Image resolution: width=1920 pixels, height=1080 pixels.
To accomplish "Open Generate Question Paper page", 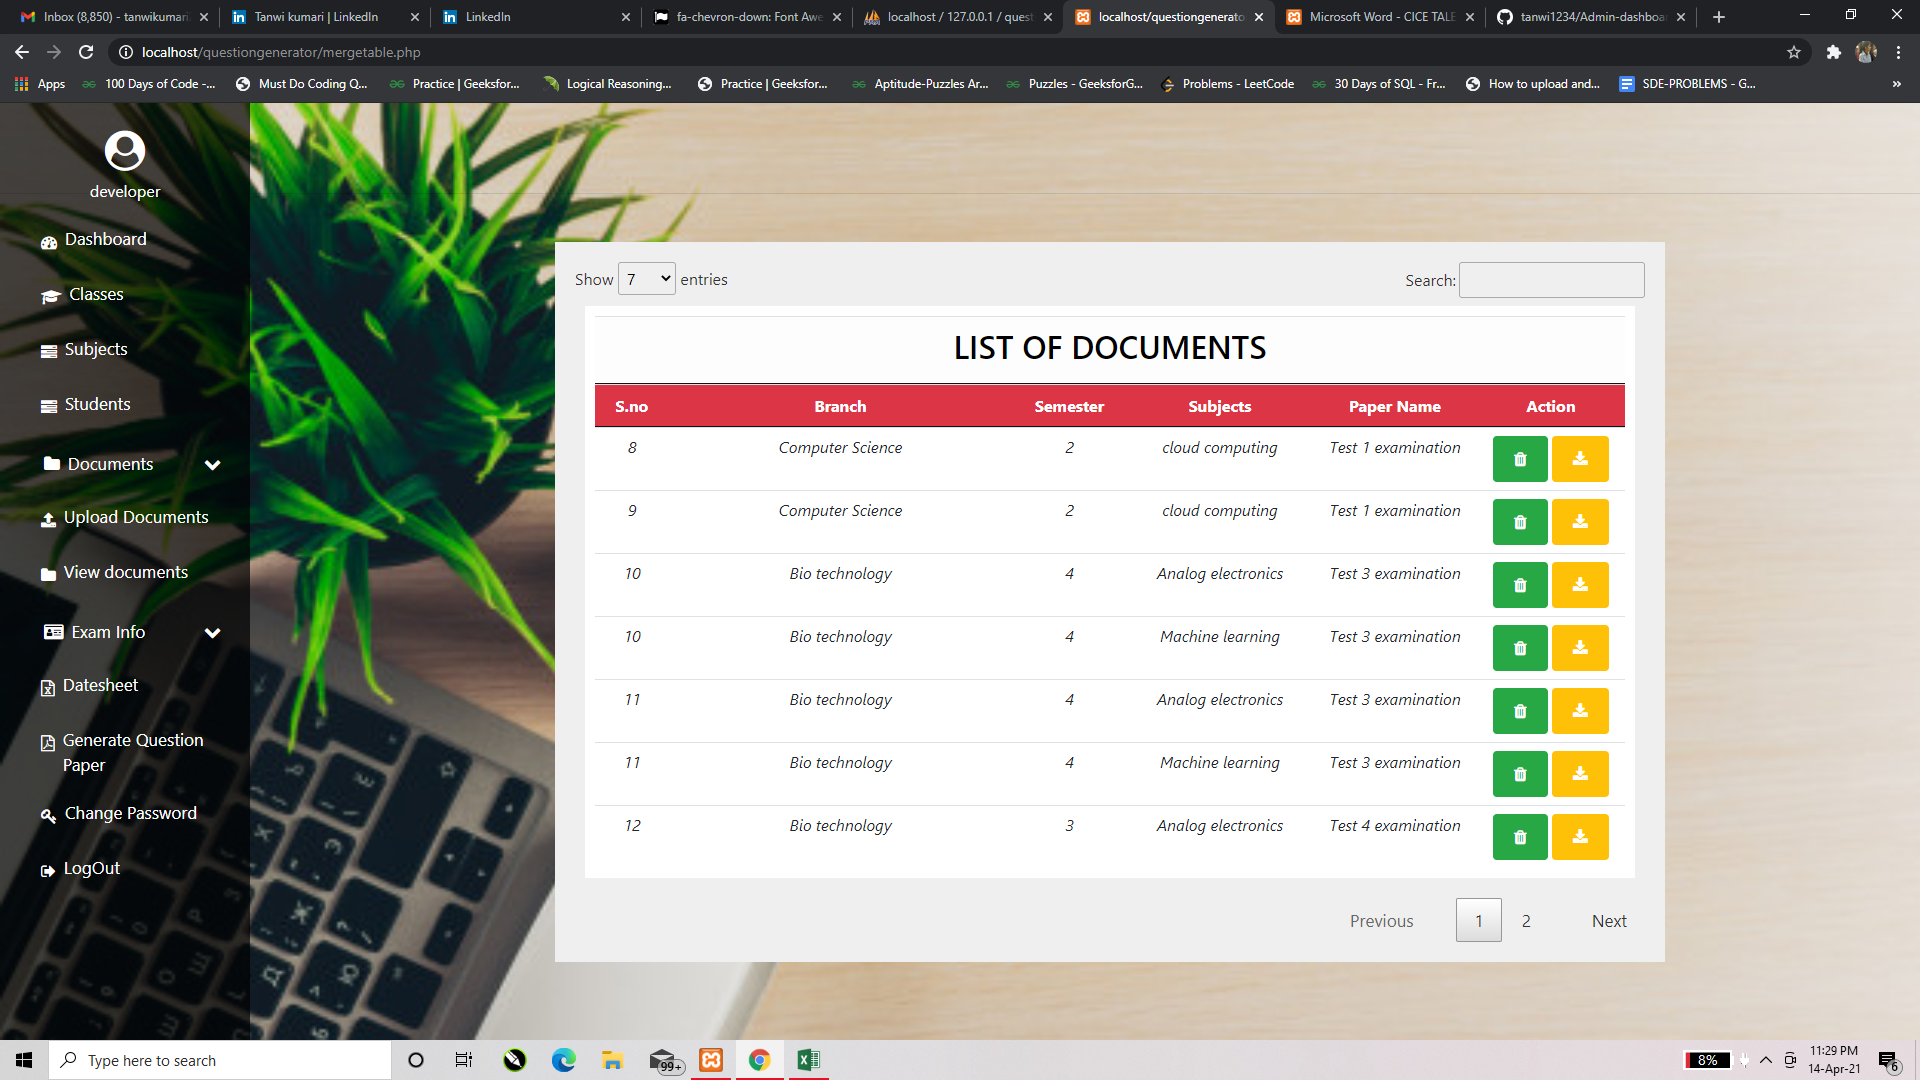I will click(x=122, y=753).
